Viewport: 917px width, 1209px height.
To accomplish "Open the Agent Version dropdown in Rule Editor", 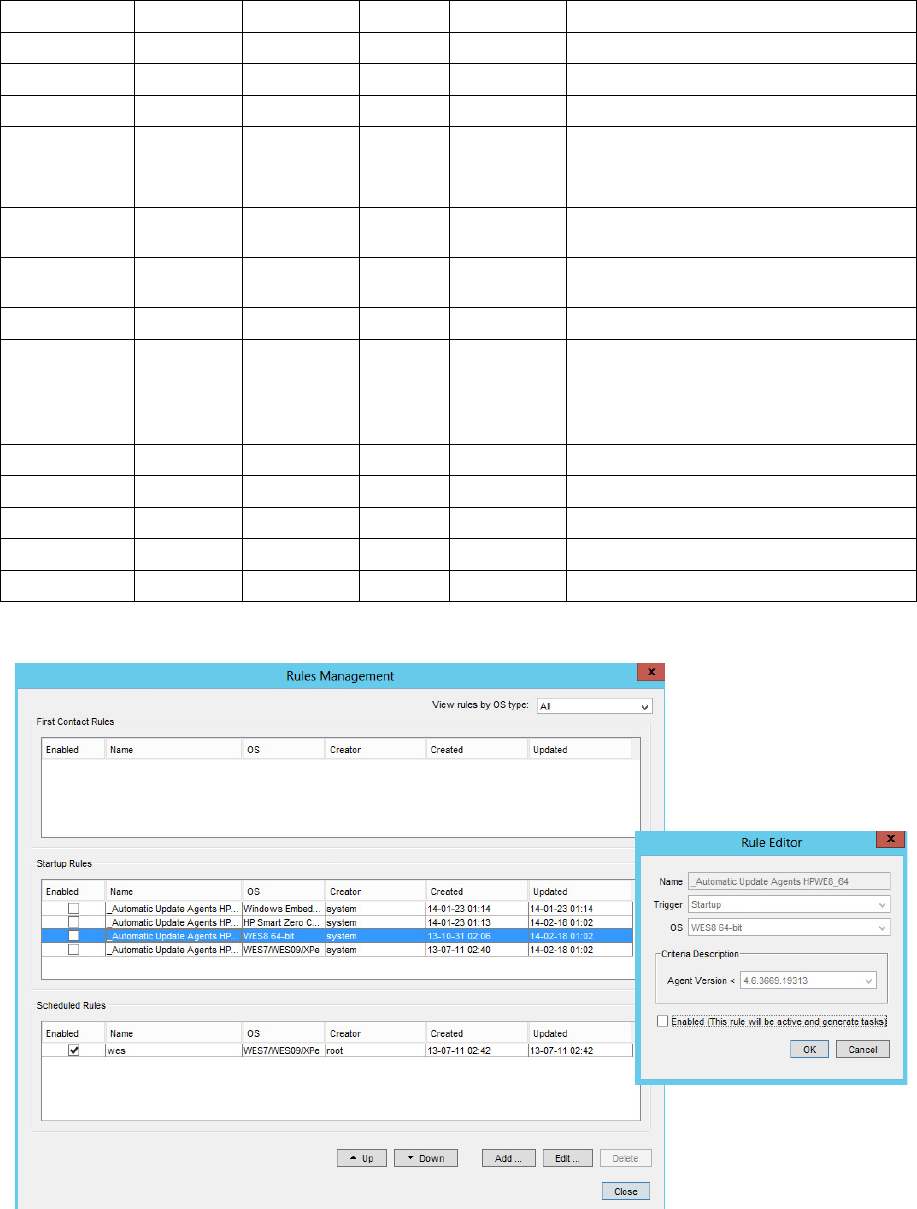I will [808, 981].
